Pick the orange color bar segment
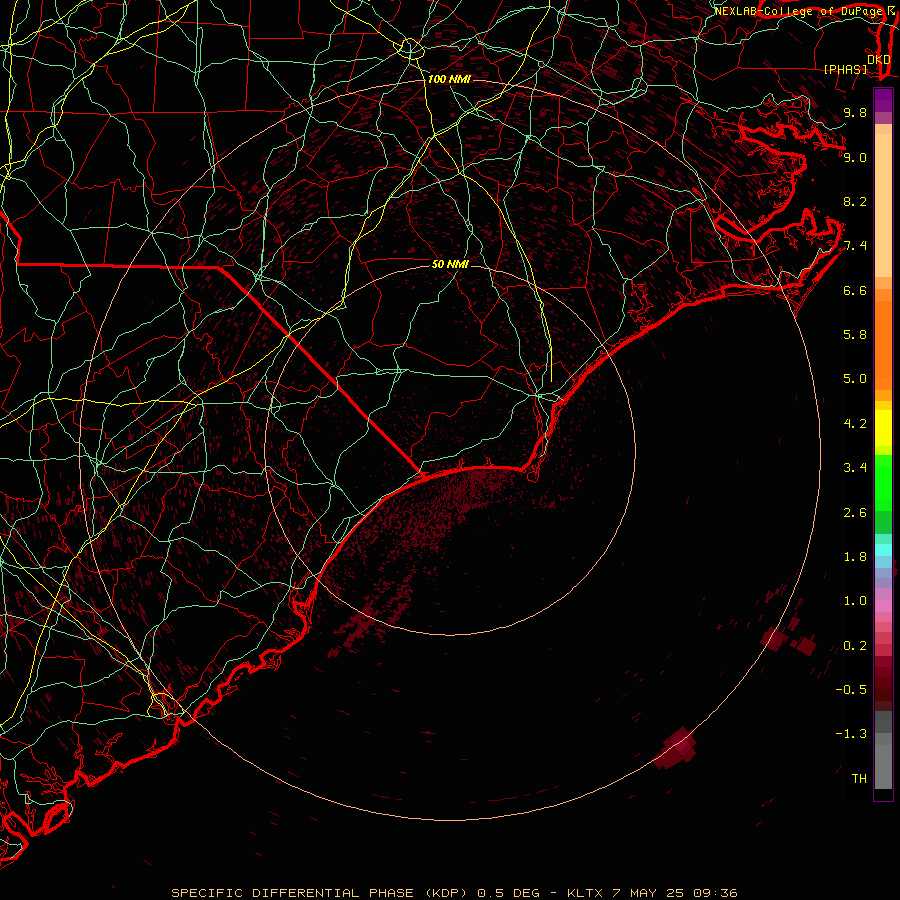 point(883,346)
